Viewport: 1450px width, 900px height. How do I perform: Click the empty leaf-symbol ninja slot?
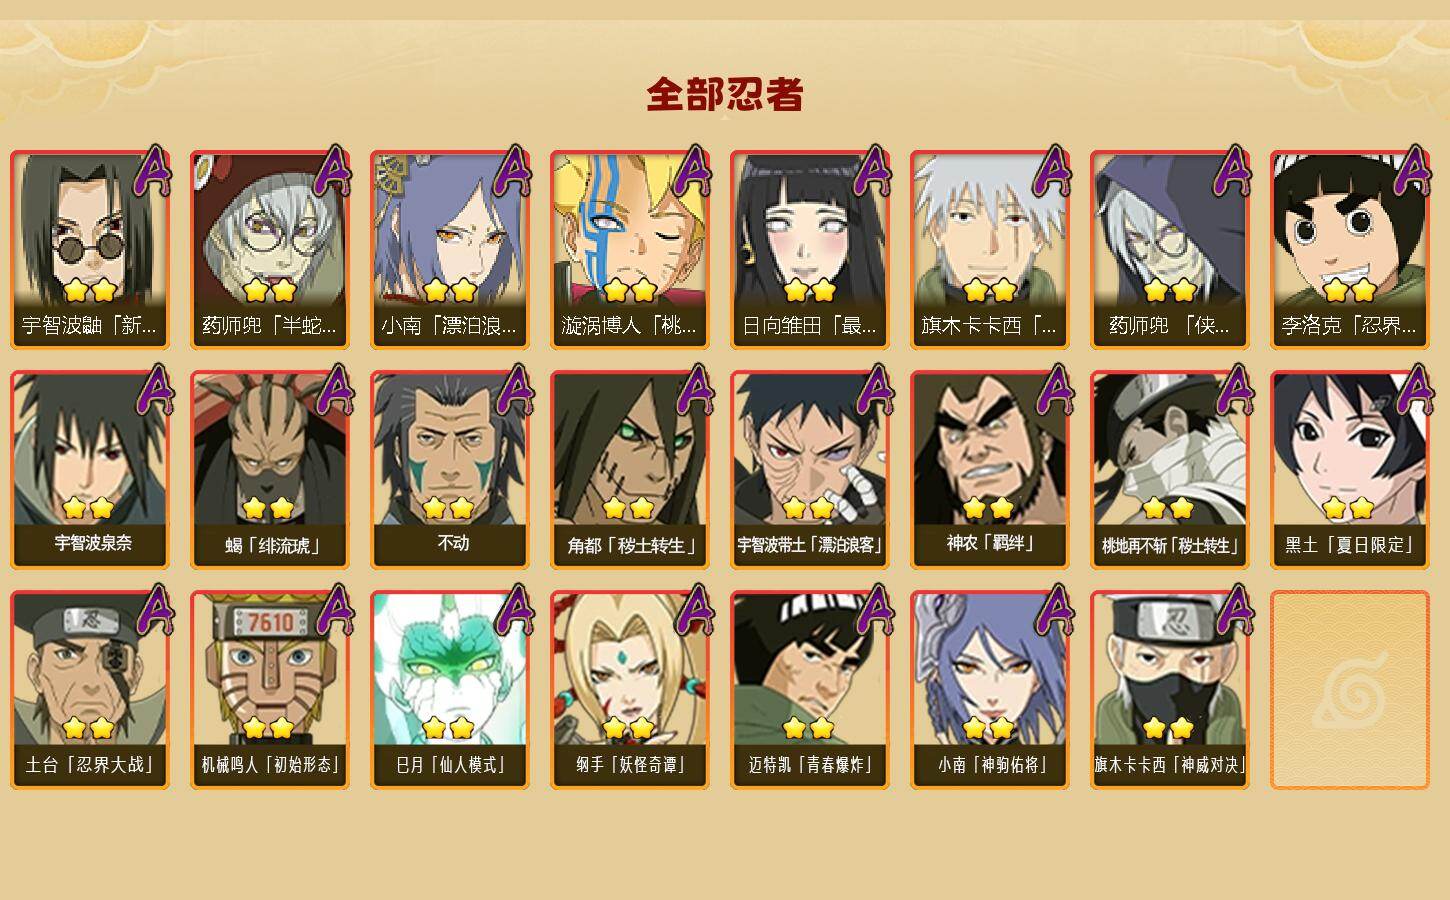point(1350,689)
